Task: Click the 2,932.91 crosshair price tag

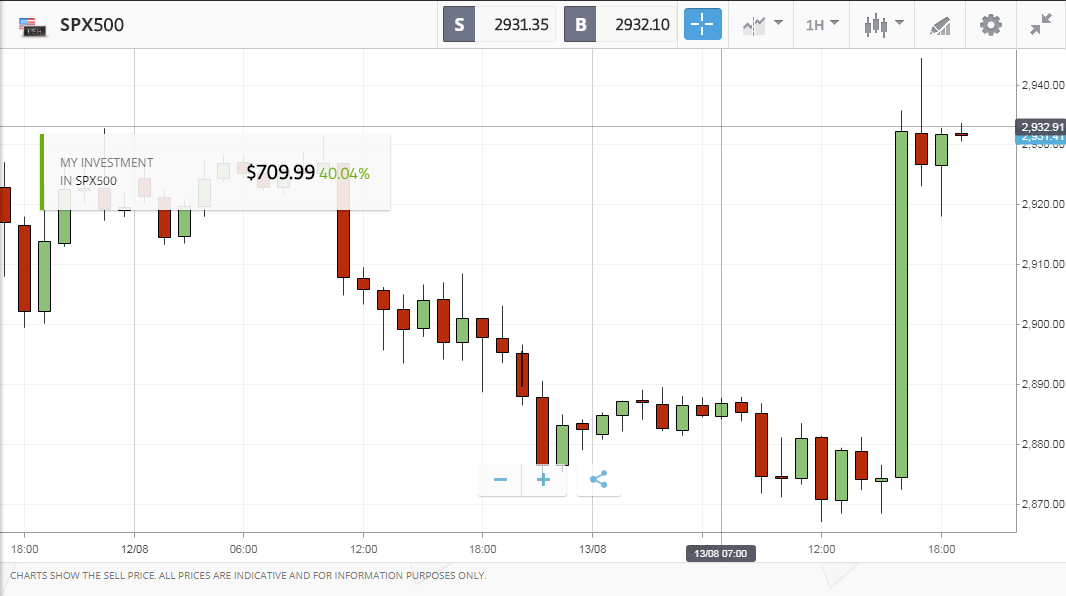Action: (1041, 127)
